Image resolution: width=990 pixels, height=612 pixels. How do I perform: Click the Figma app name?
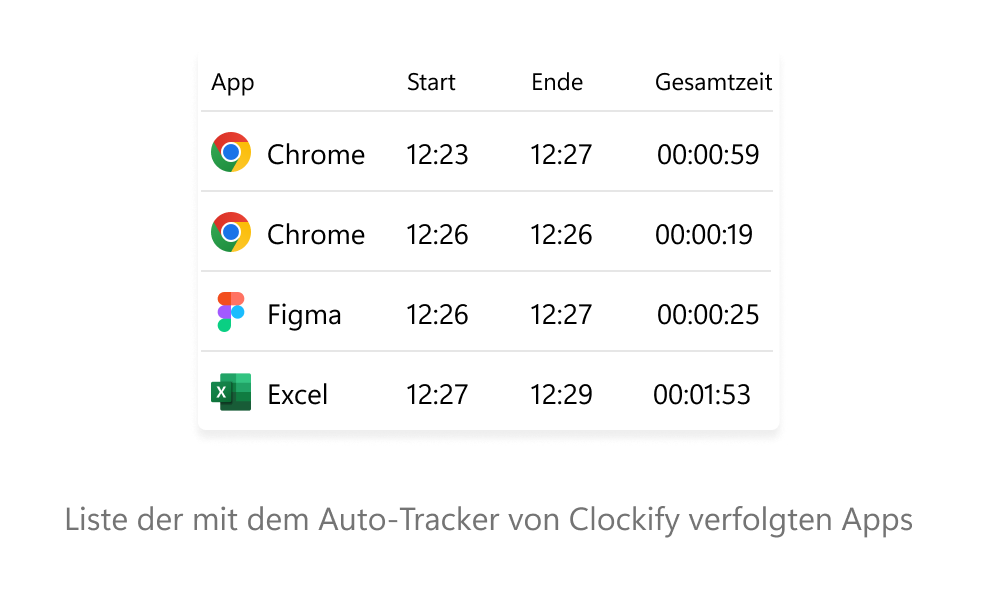click(304, 315)
